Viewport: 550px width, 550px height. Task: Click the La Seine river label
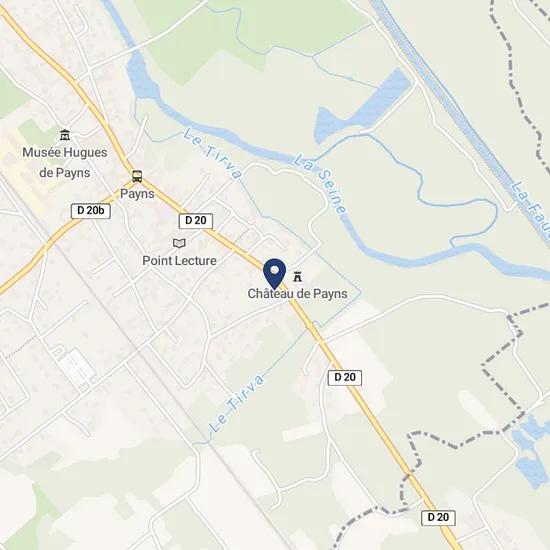pyautogui.click(x=320, y=184)
